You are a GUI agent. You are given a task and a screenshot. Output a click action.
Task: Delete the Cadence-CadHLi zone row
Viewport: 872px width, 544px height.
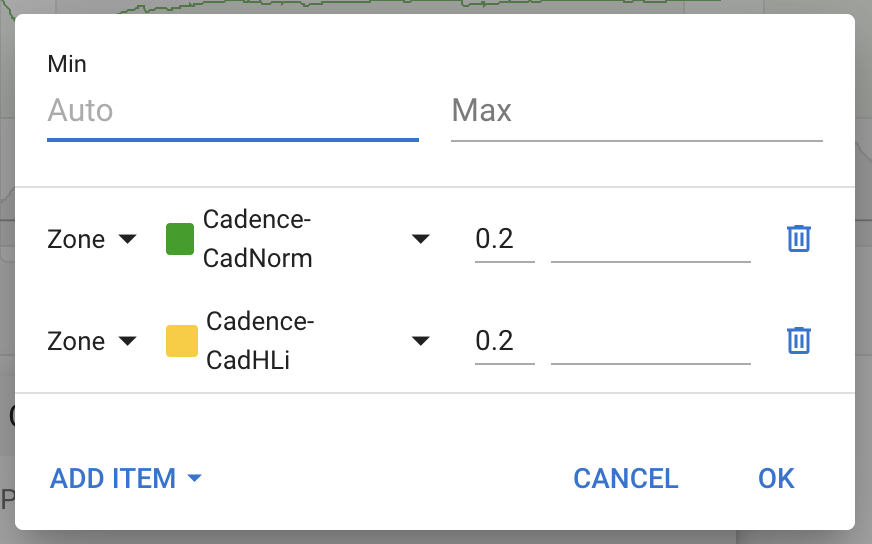click(798, 341)
